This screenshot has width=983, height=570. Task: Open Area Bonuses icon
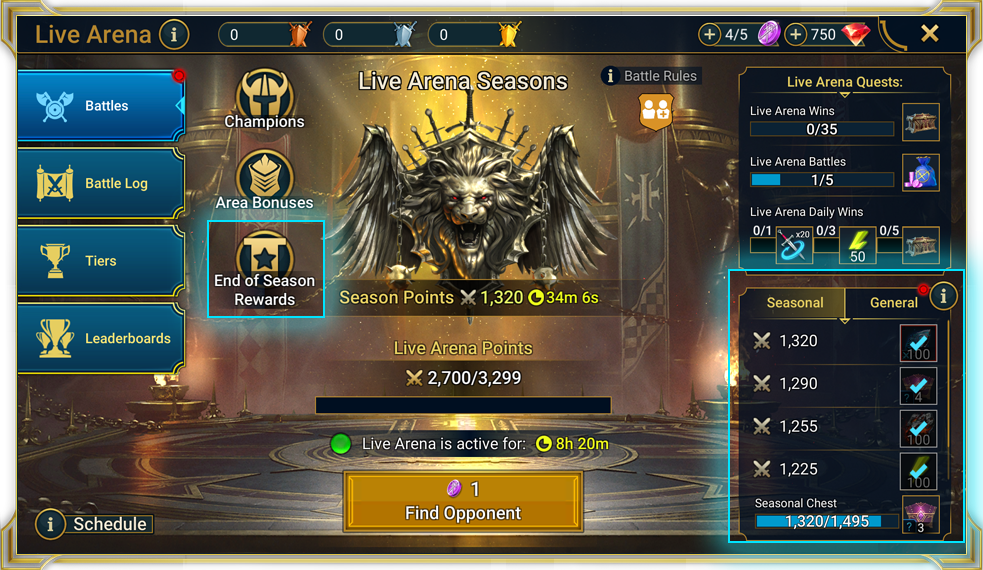point(265,180)
